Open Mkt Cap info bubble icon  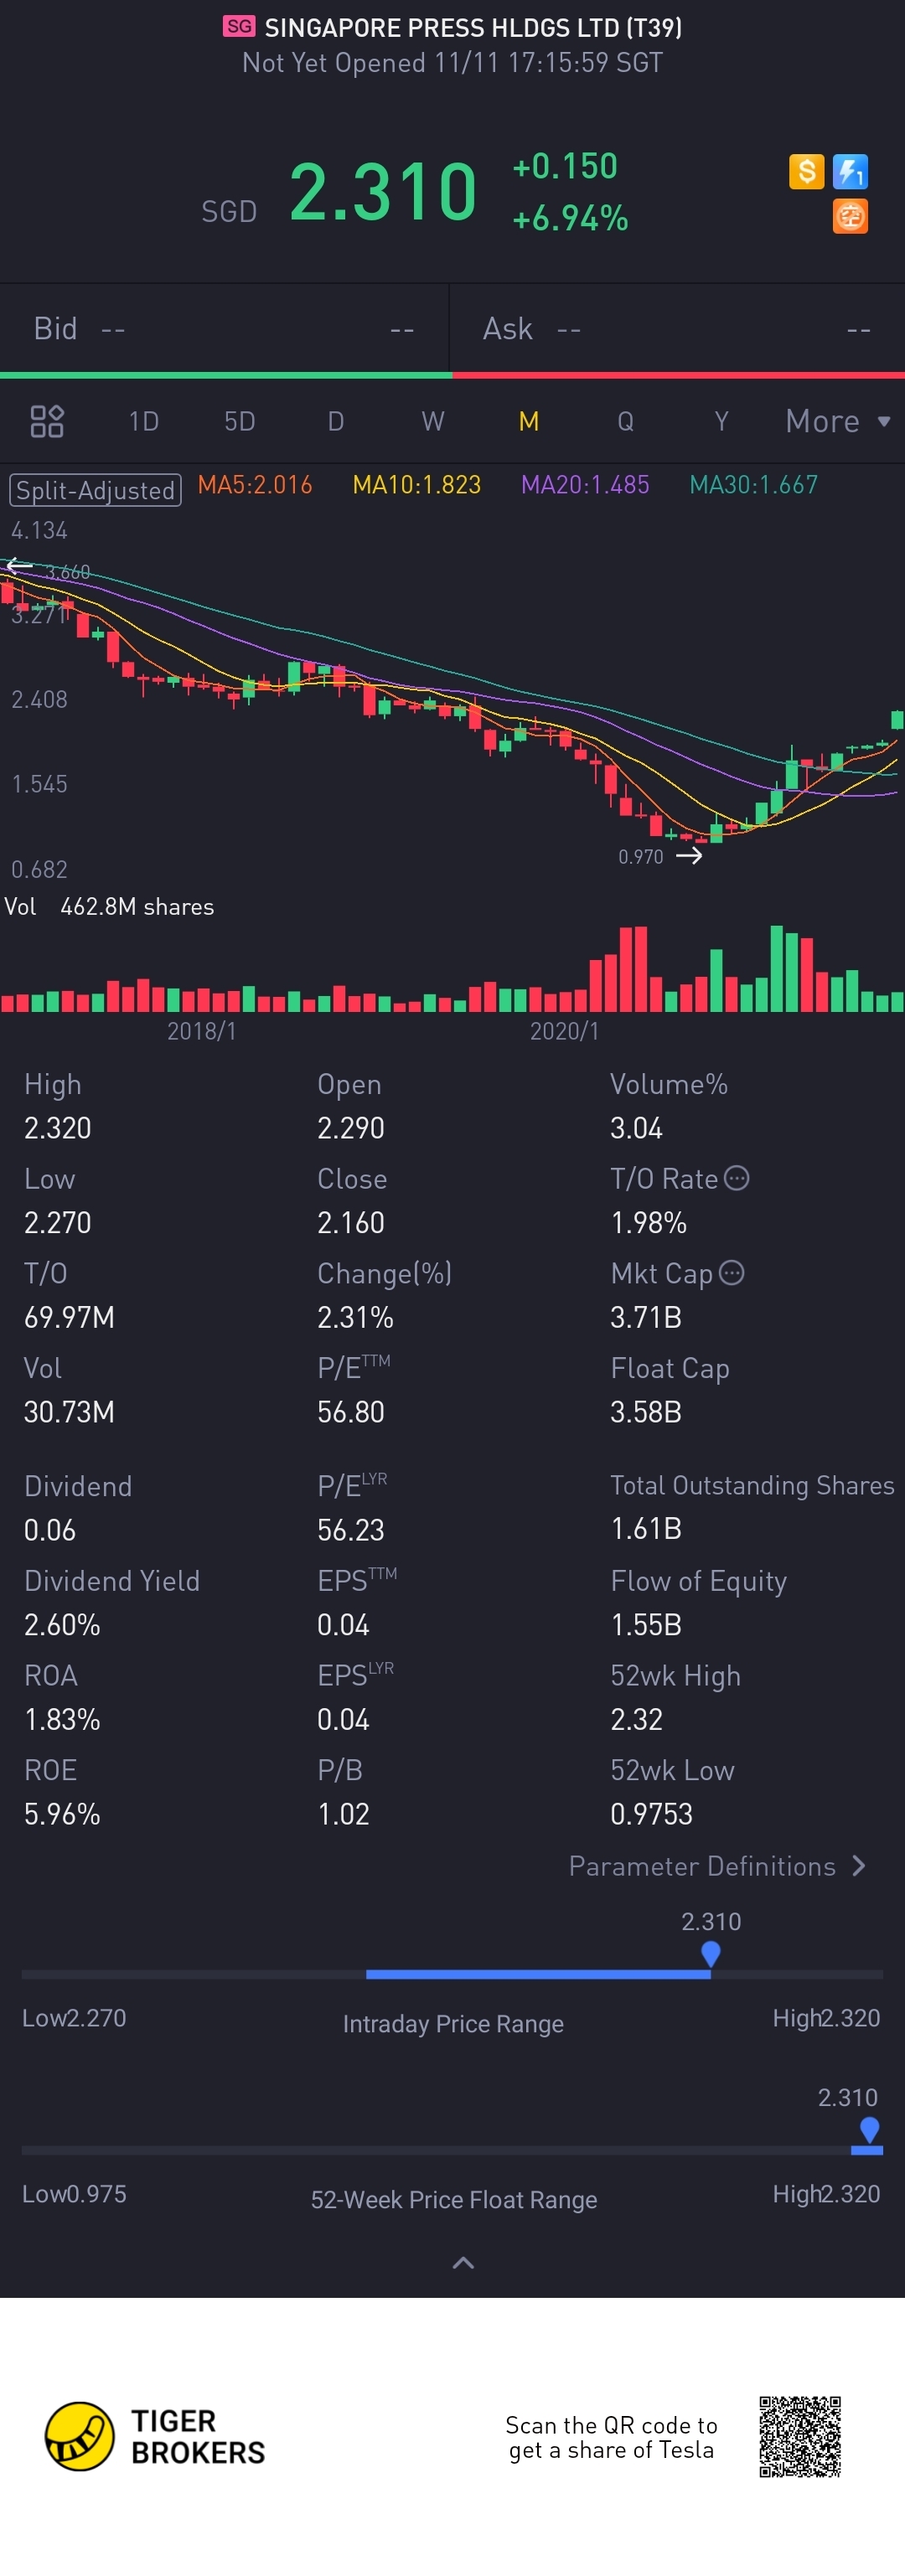pos(732,1272)
